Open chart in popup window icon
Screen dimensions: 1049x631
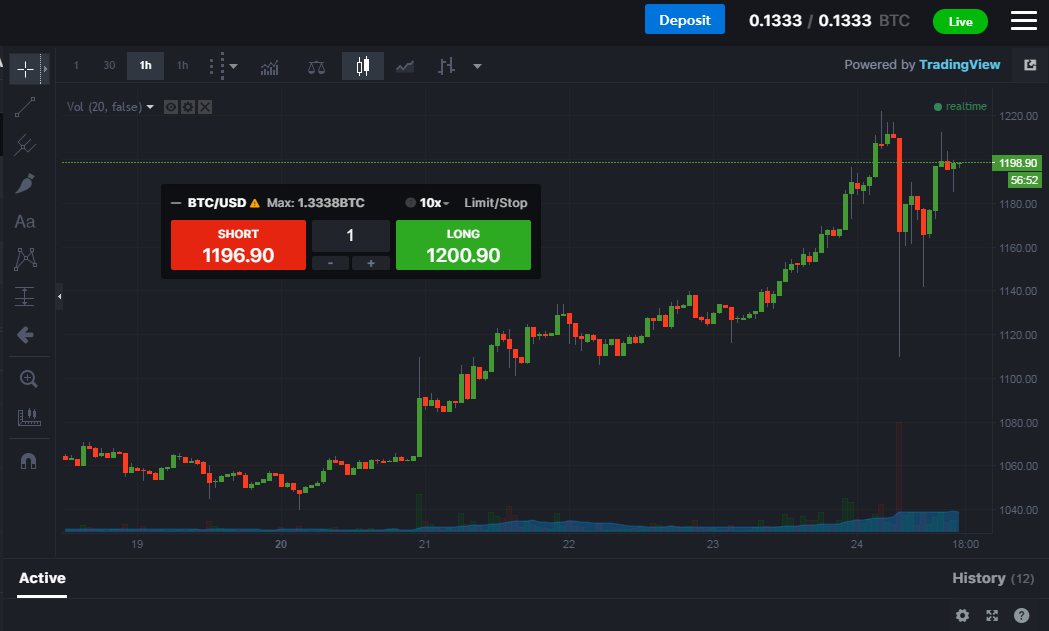[1030, 65]
